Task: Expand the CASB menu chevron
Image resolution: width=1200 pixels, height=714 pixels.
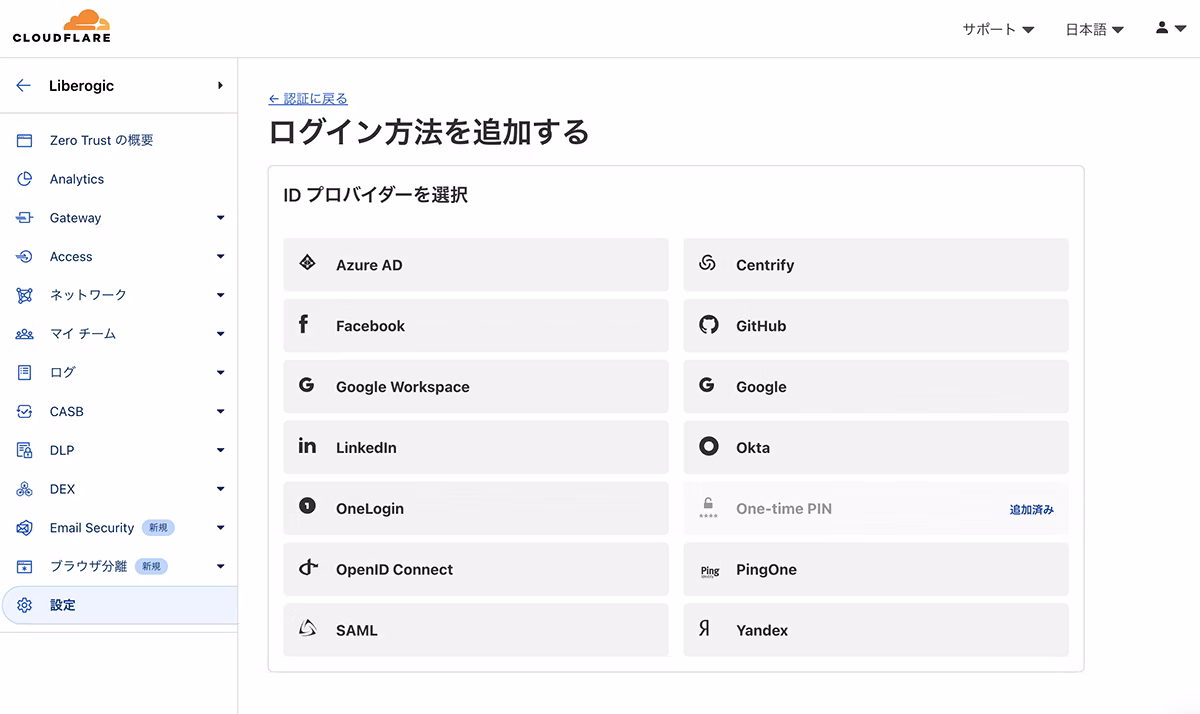Action: coord(220,411)
